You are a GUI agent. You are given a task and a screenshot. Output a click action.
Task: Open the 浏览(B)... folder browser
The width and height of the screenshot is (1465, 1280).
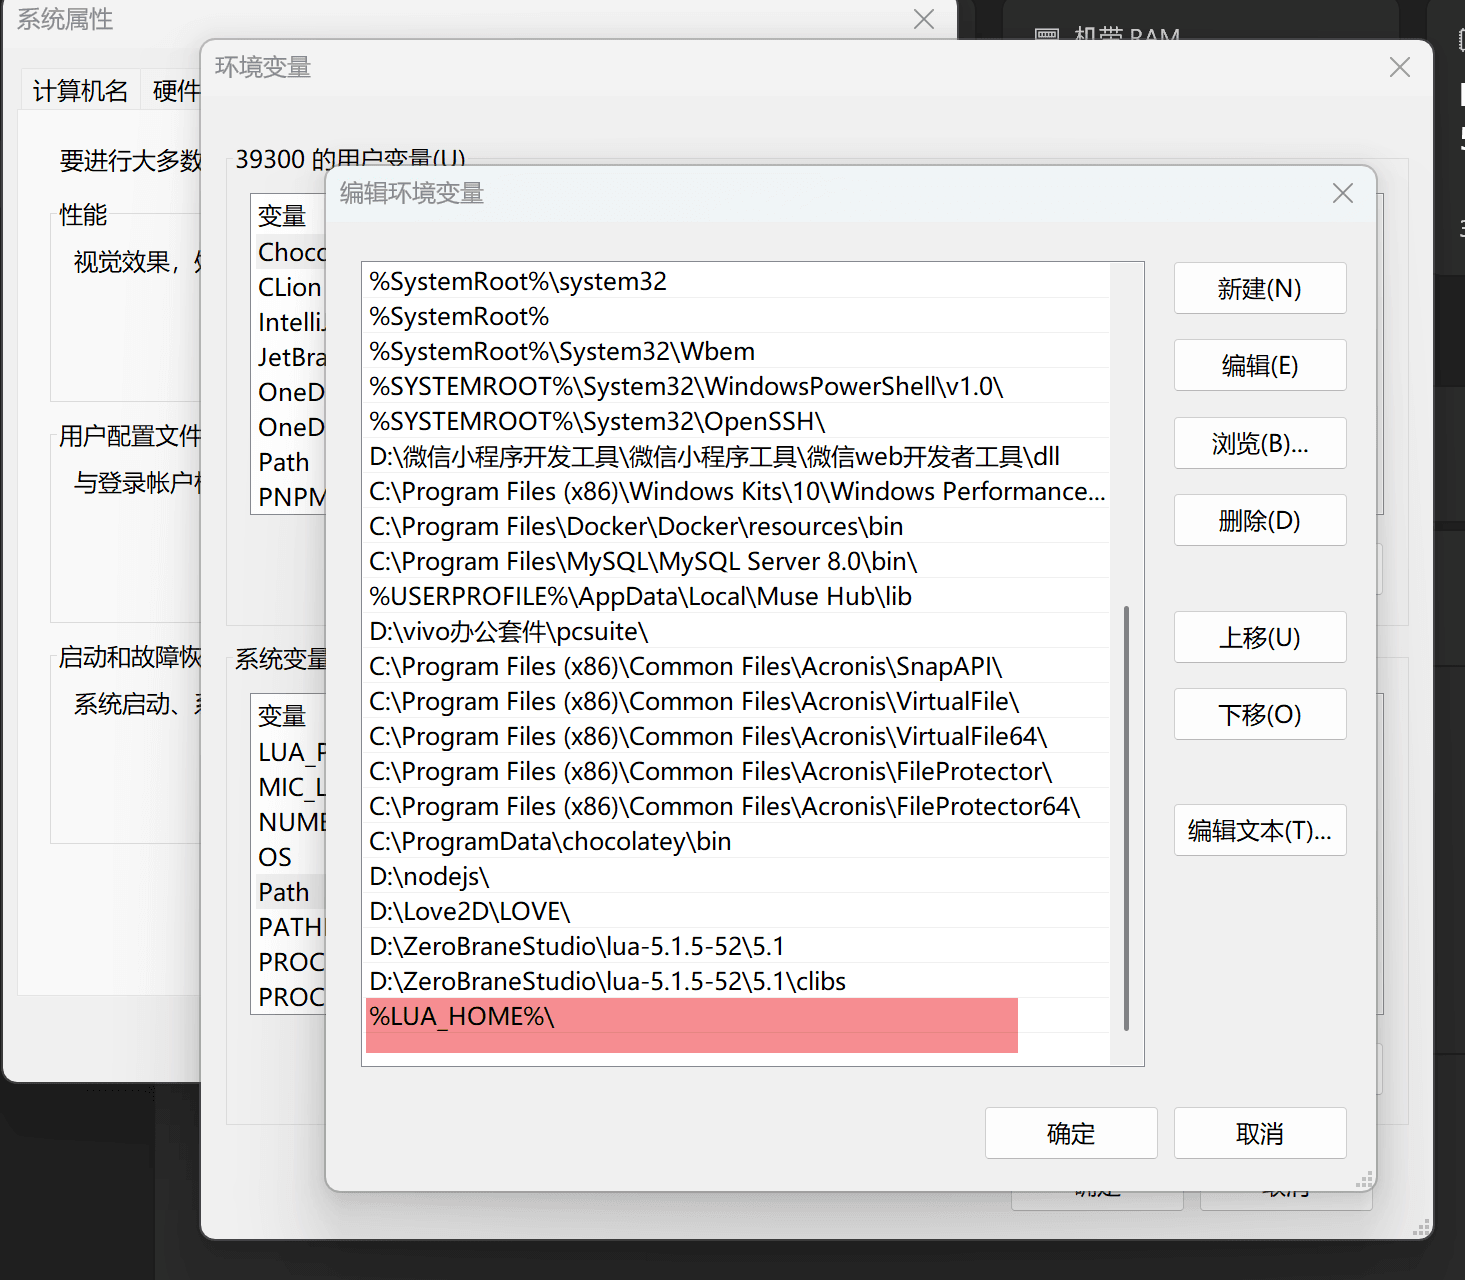tap(1259, 443)
